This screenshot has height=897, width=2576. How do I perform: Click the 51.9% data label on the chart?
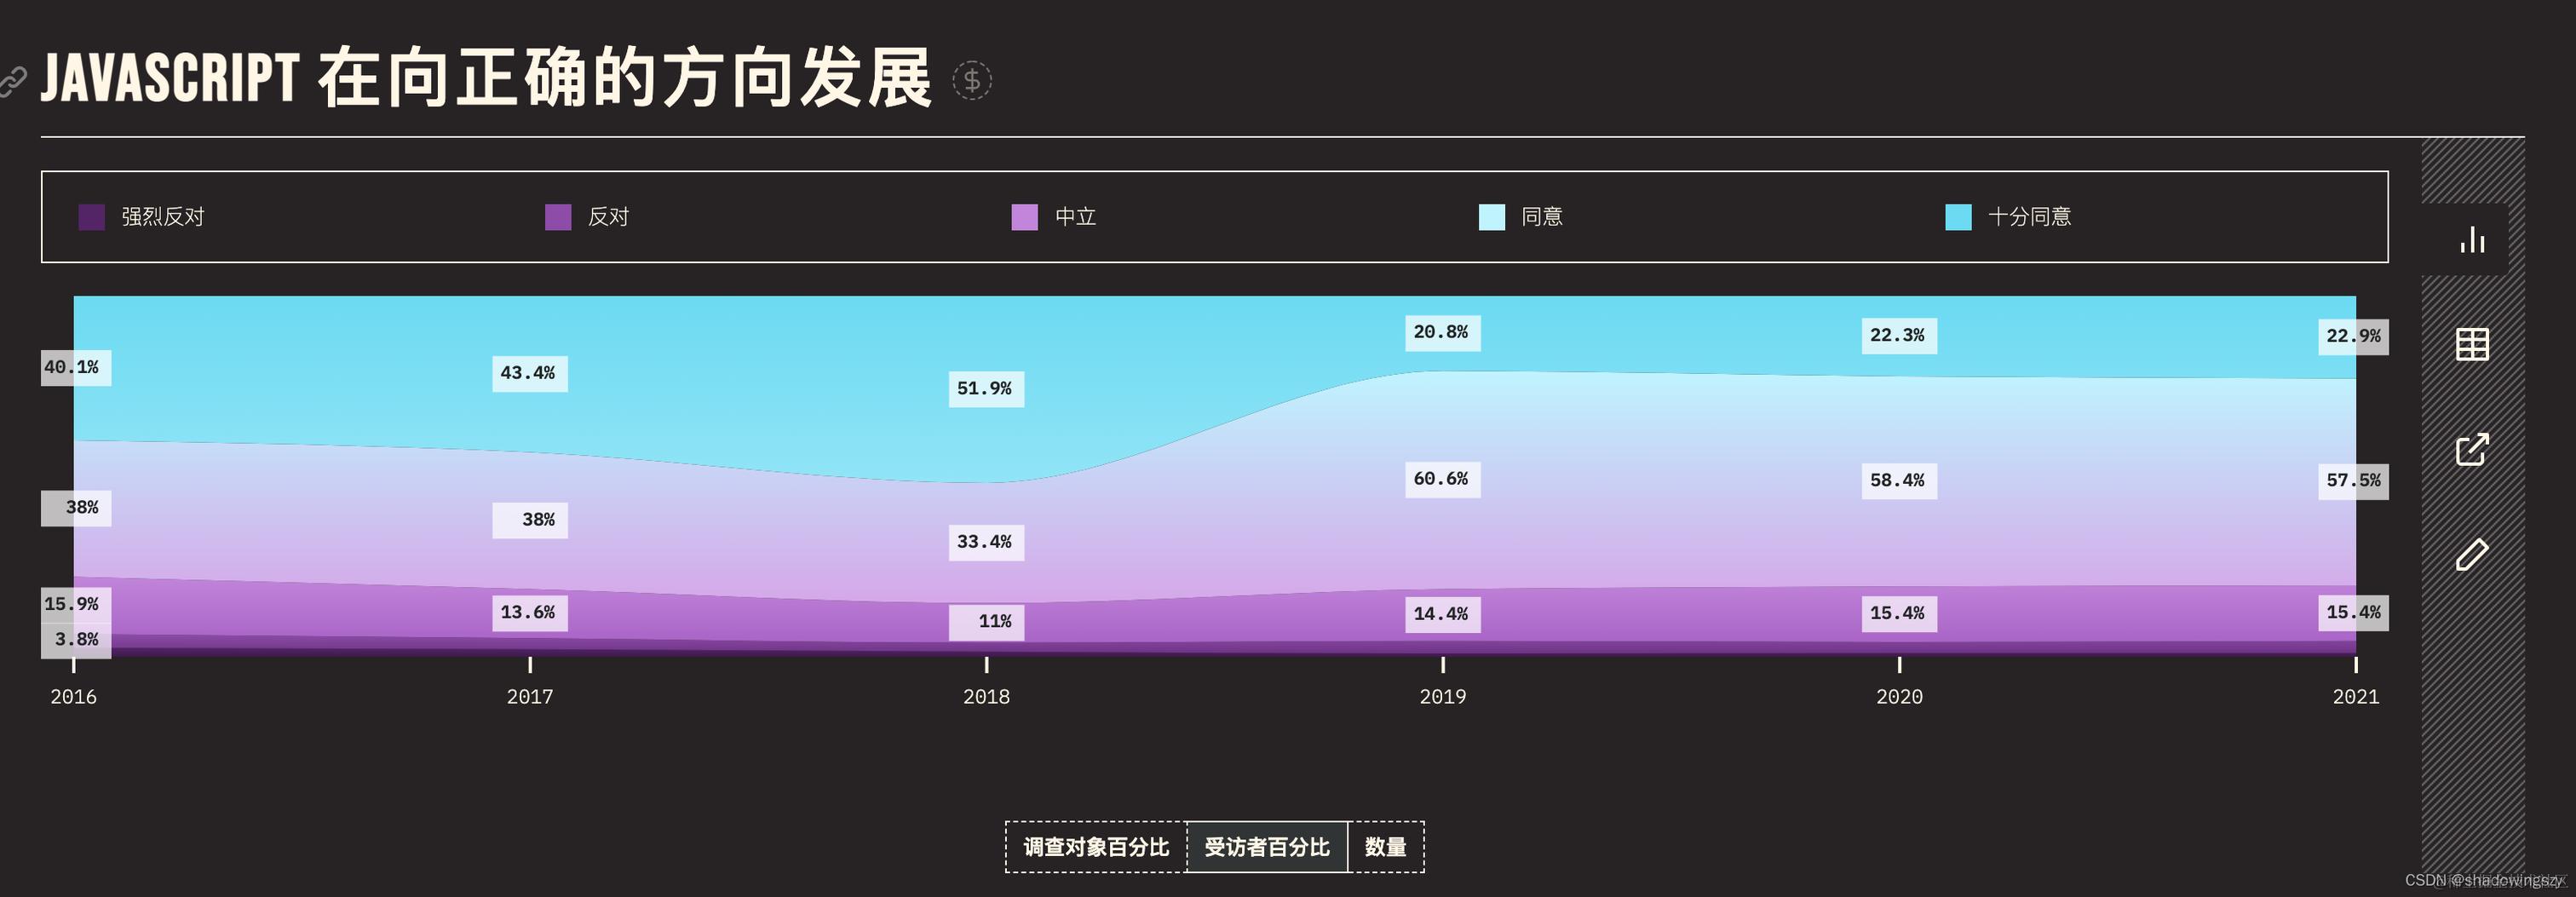(984, 389)
